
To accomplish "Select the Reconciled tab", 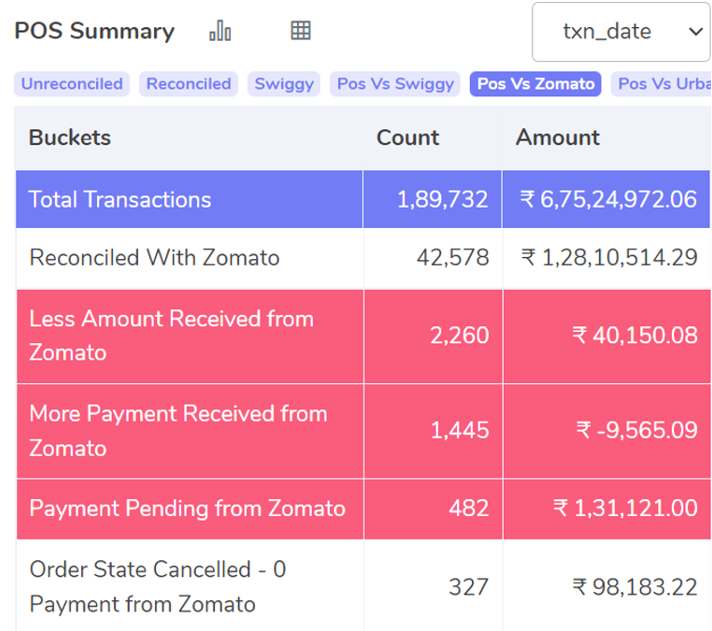I will click(x=188, y=84).
